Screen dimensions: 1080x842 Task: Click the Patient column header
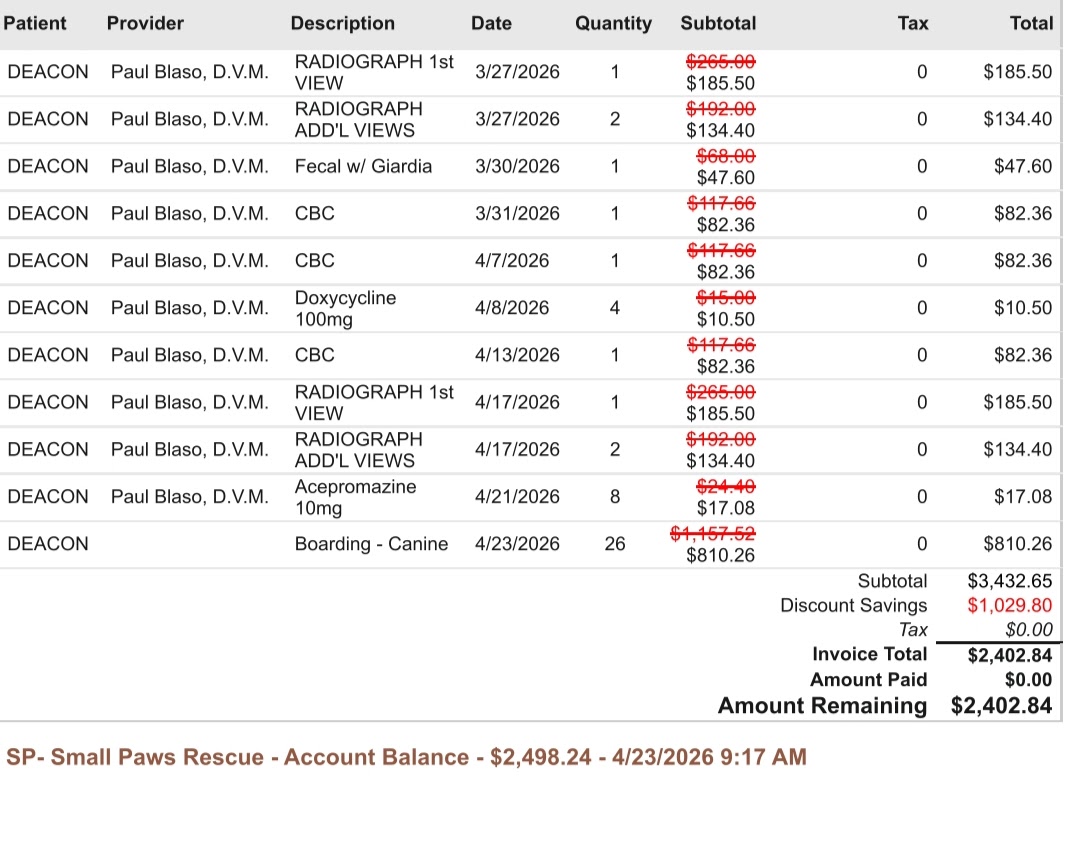[35, 23]
